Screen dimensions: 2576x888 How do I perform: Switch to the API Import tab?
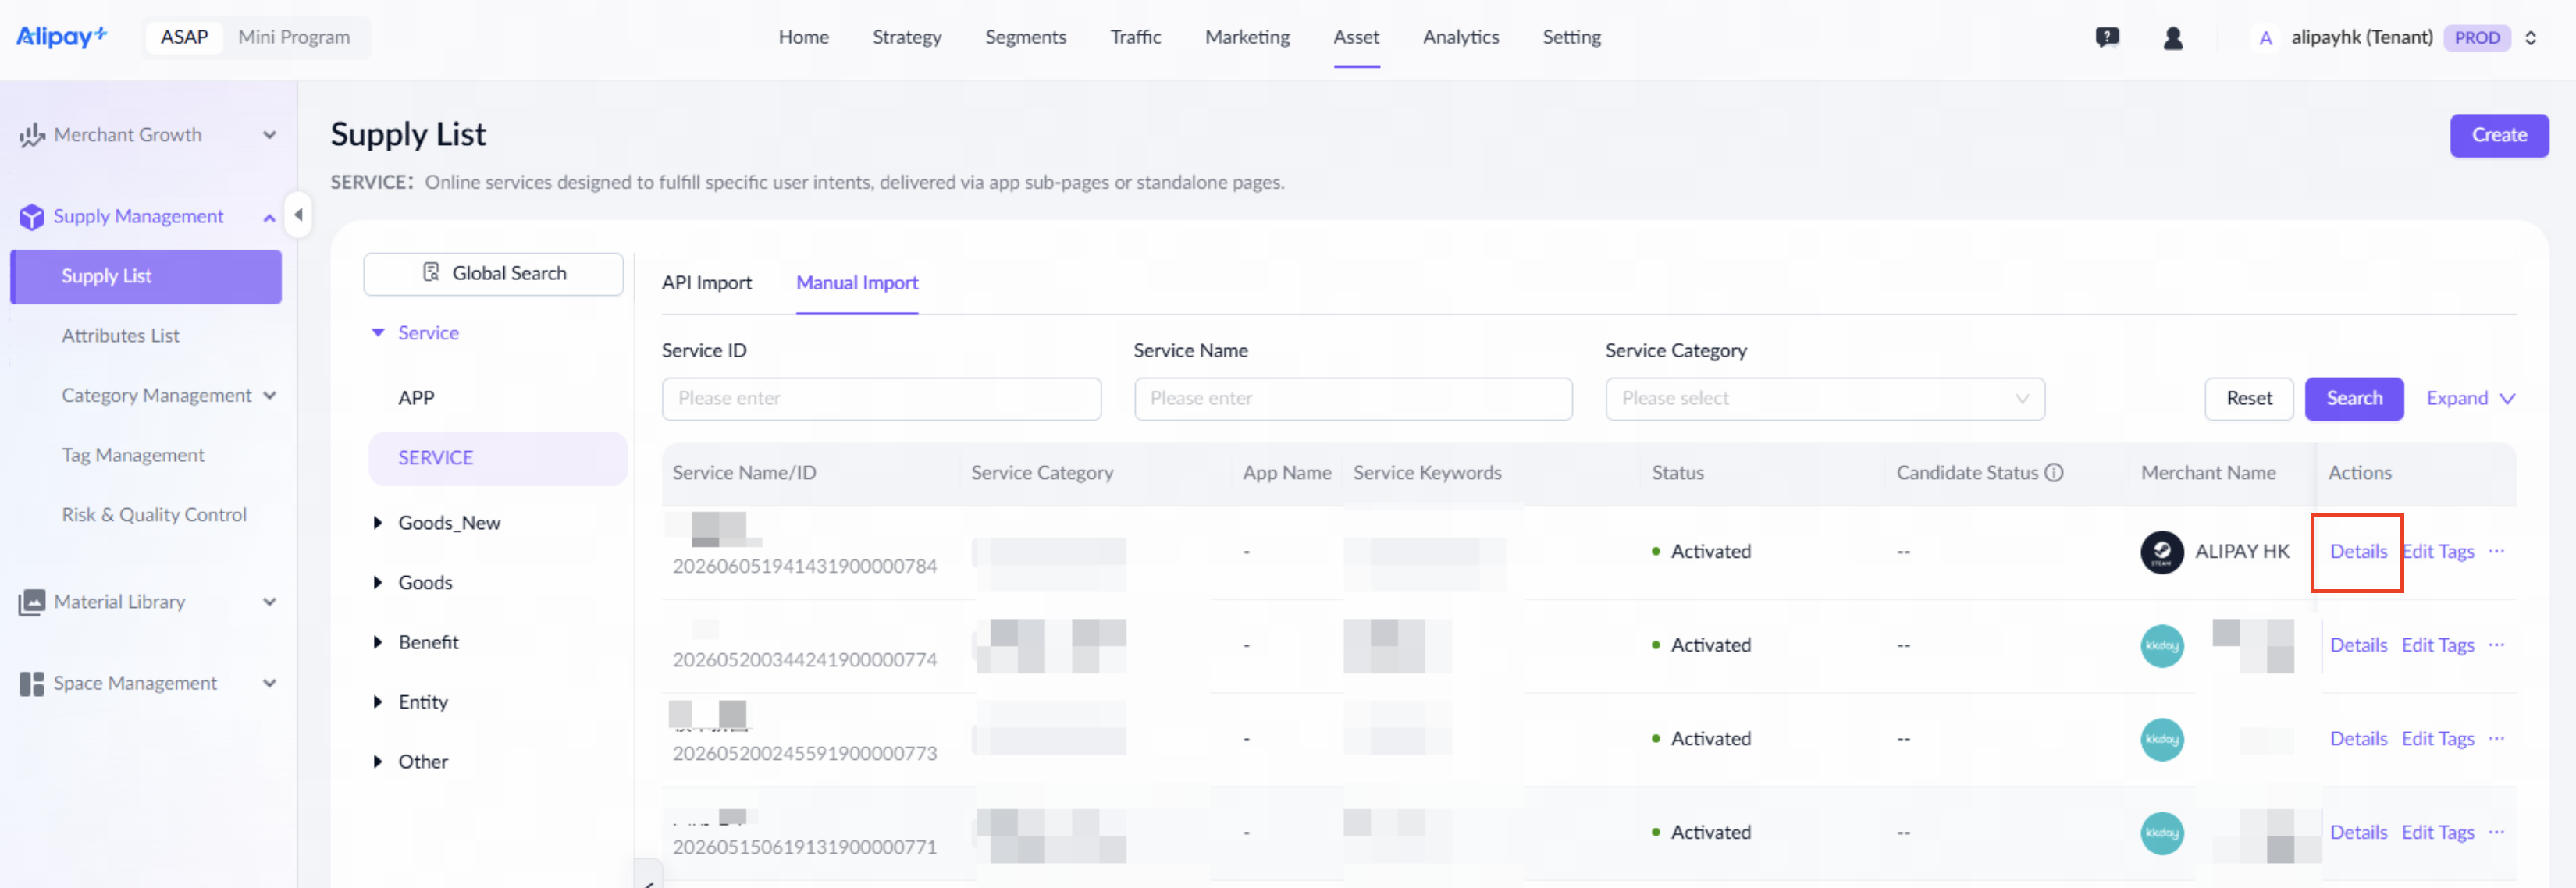pos(706,283)
